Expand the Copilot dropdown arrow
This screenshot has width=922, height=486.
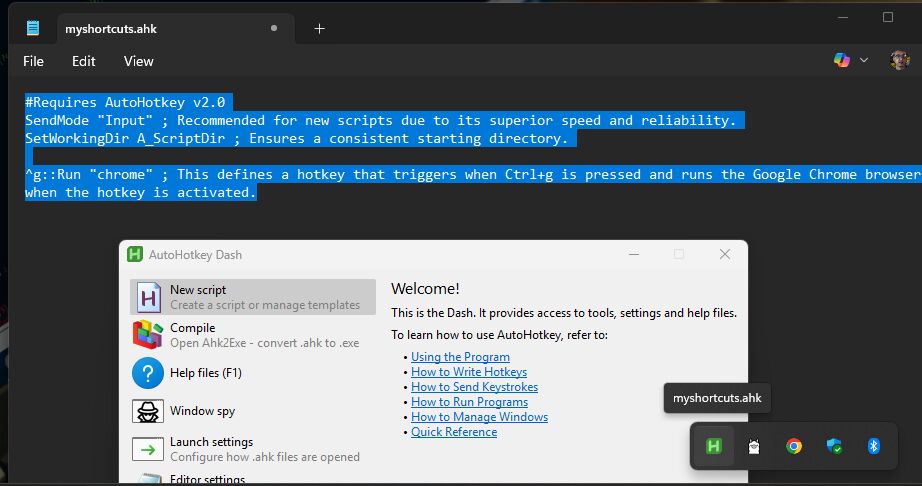(864, 60)
